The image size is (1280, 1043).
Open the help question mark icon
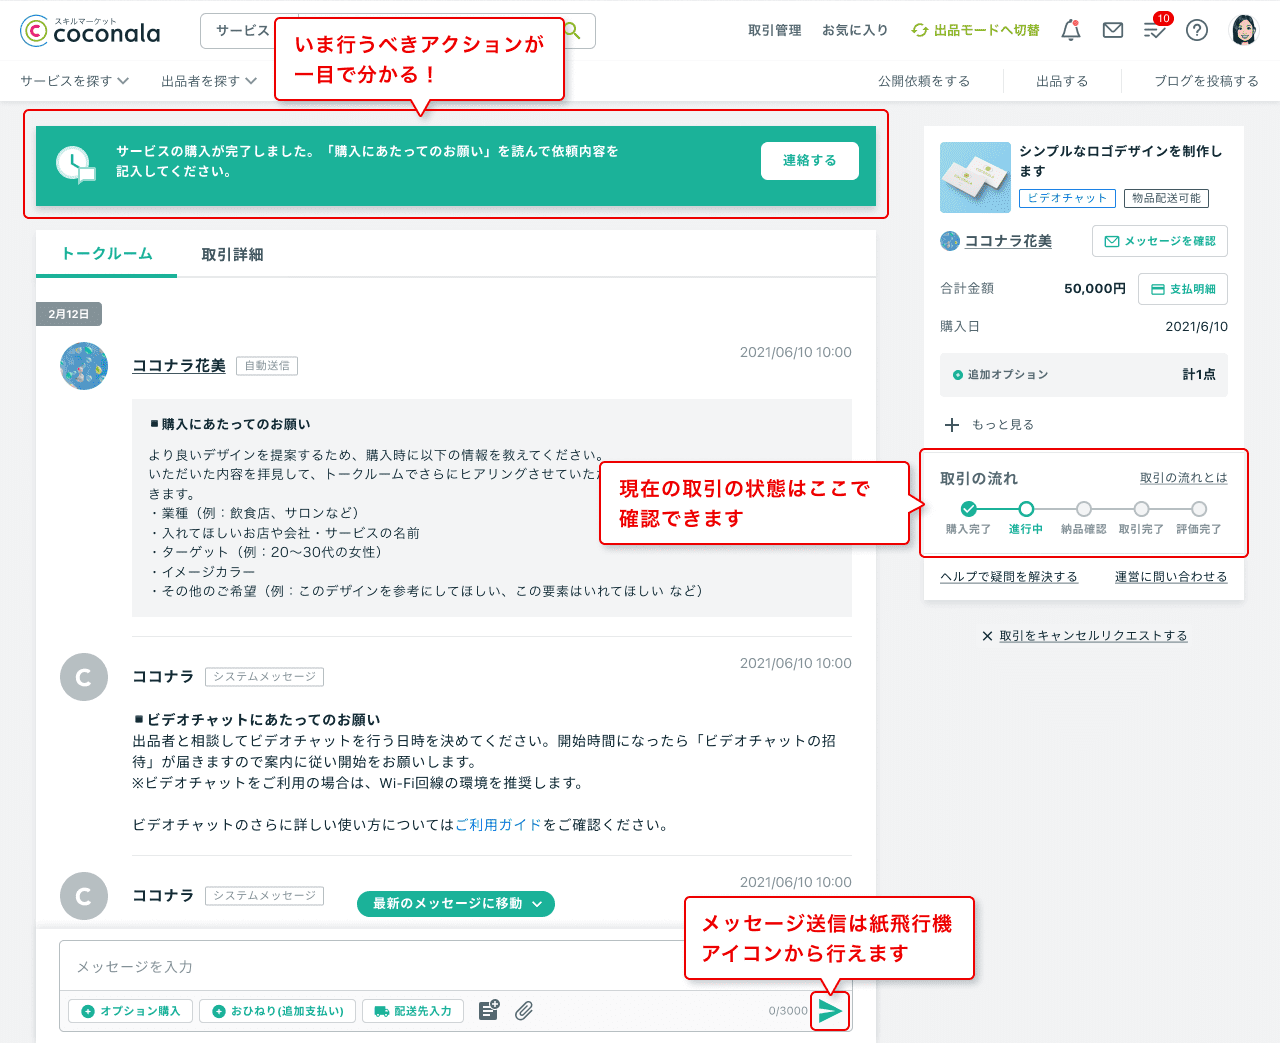click(x=1196, y=30)
